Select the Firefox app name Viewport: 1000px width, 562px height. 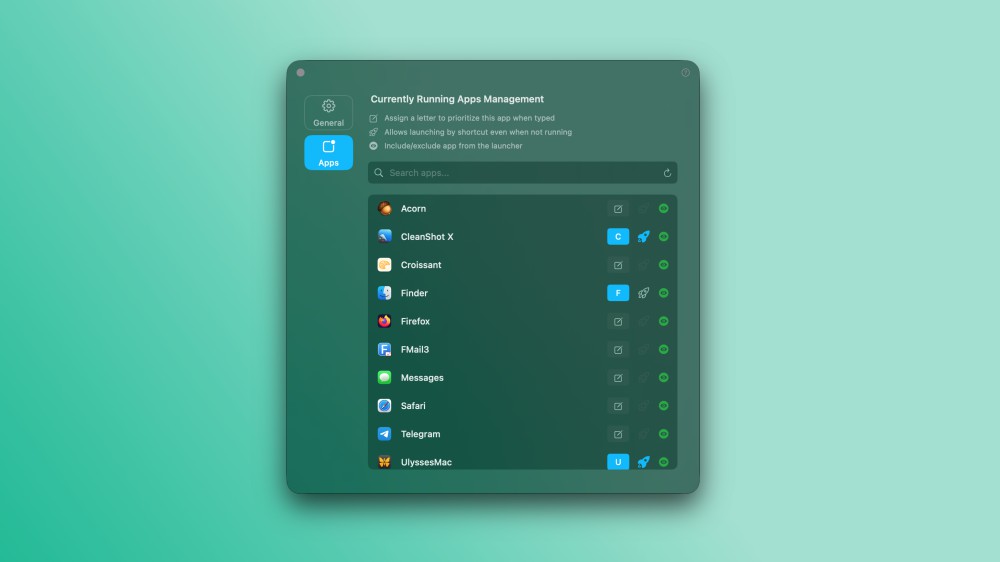coord(415,322)
